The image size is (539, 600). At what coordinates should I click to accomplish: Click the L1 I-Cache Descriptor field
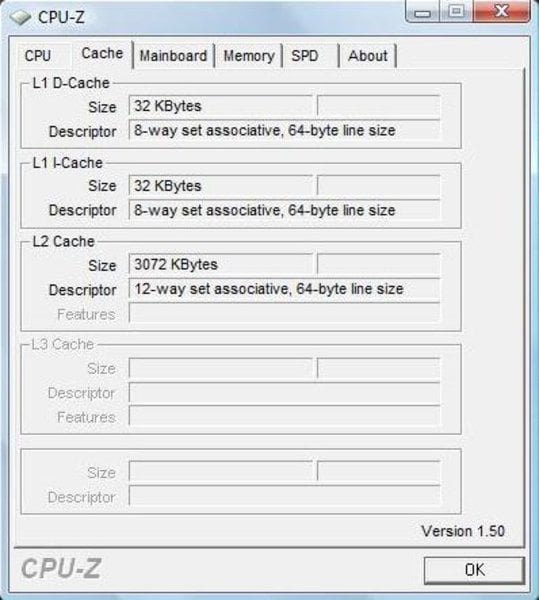[x=284, y=210]
